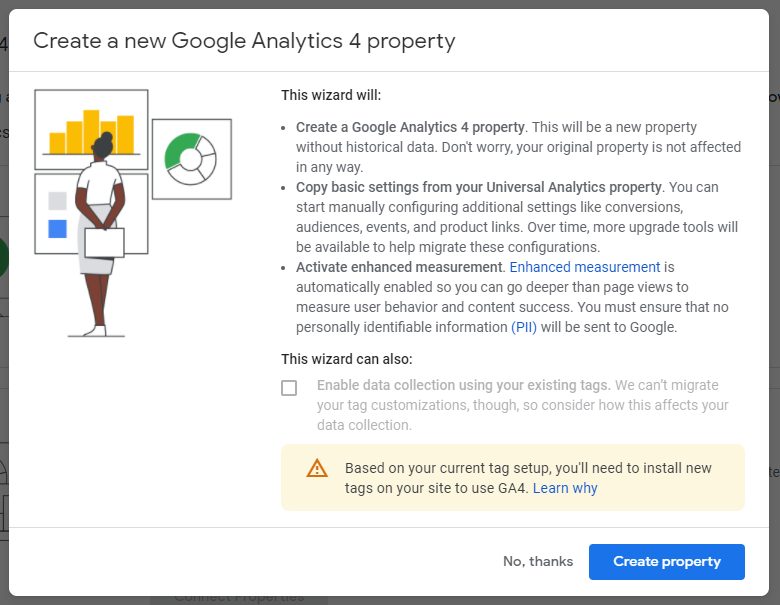Follow the Learn why link
This screenshot has height=605, width=780.
tap(565, 488)
